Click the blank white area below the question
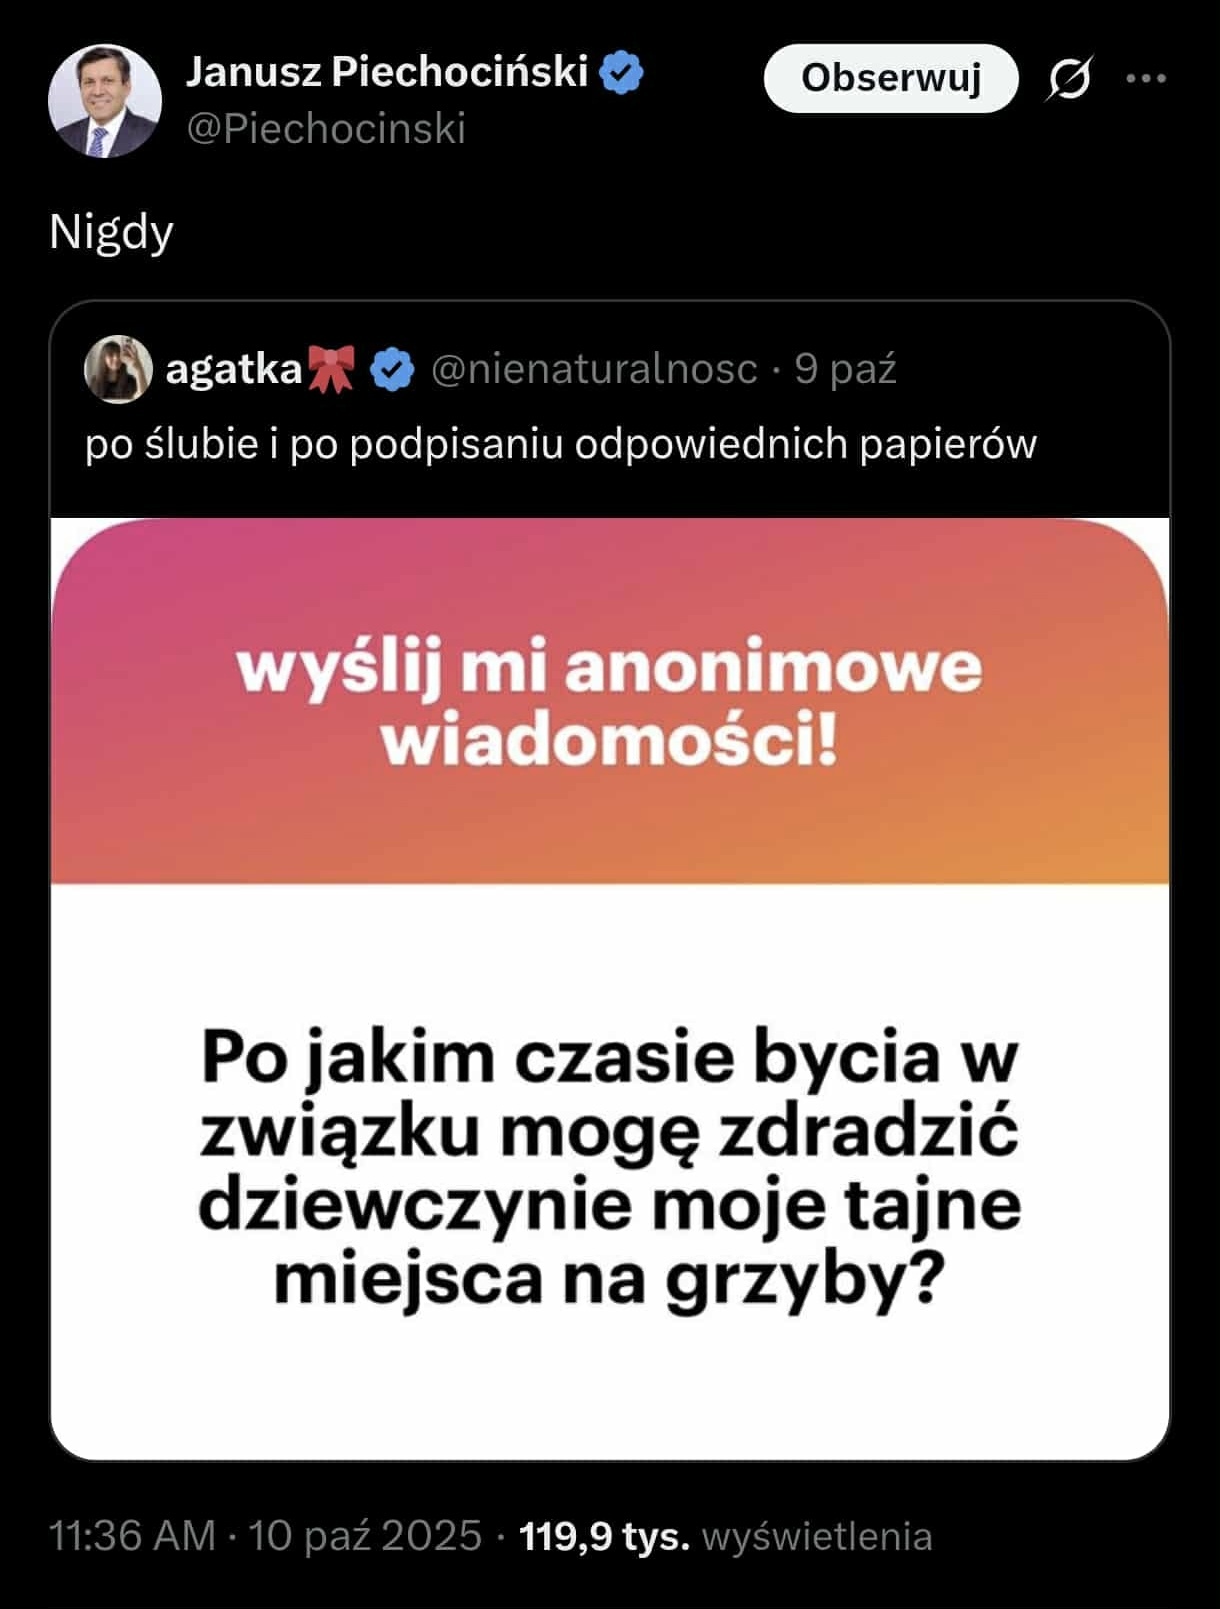 coord(609,1390)
